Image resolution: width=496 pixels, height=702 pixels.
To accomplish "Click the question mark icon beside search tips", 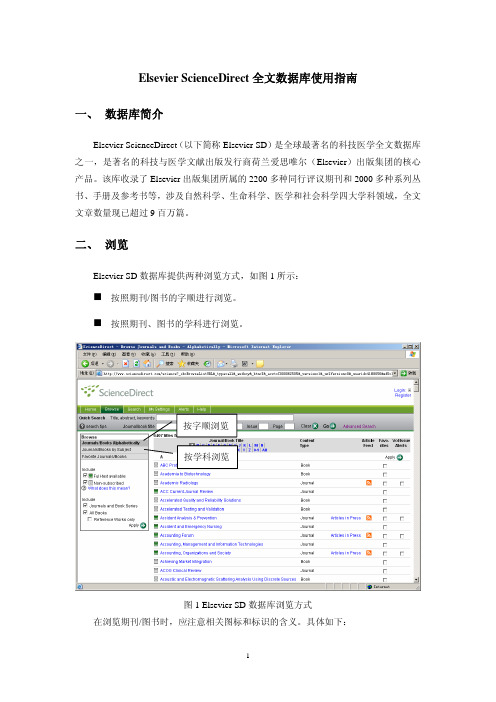I will (82, 426).
